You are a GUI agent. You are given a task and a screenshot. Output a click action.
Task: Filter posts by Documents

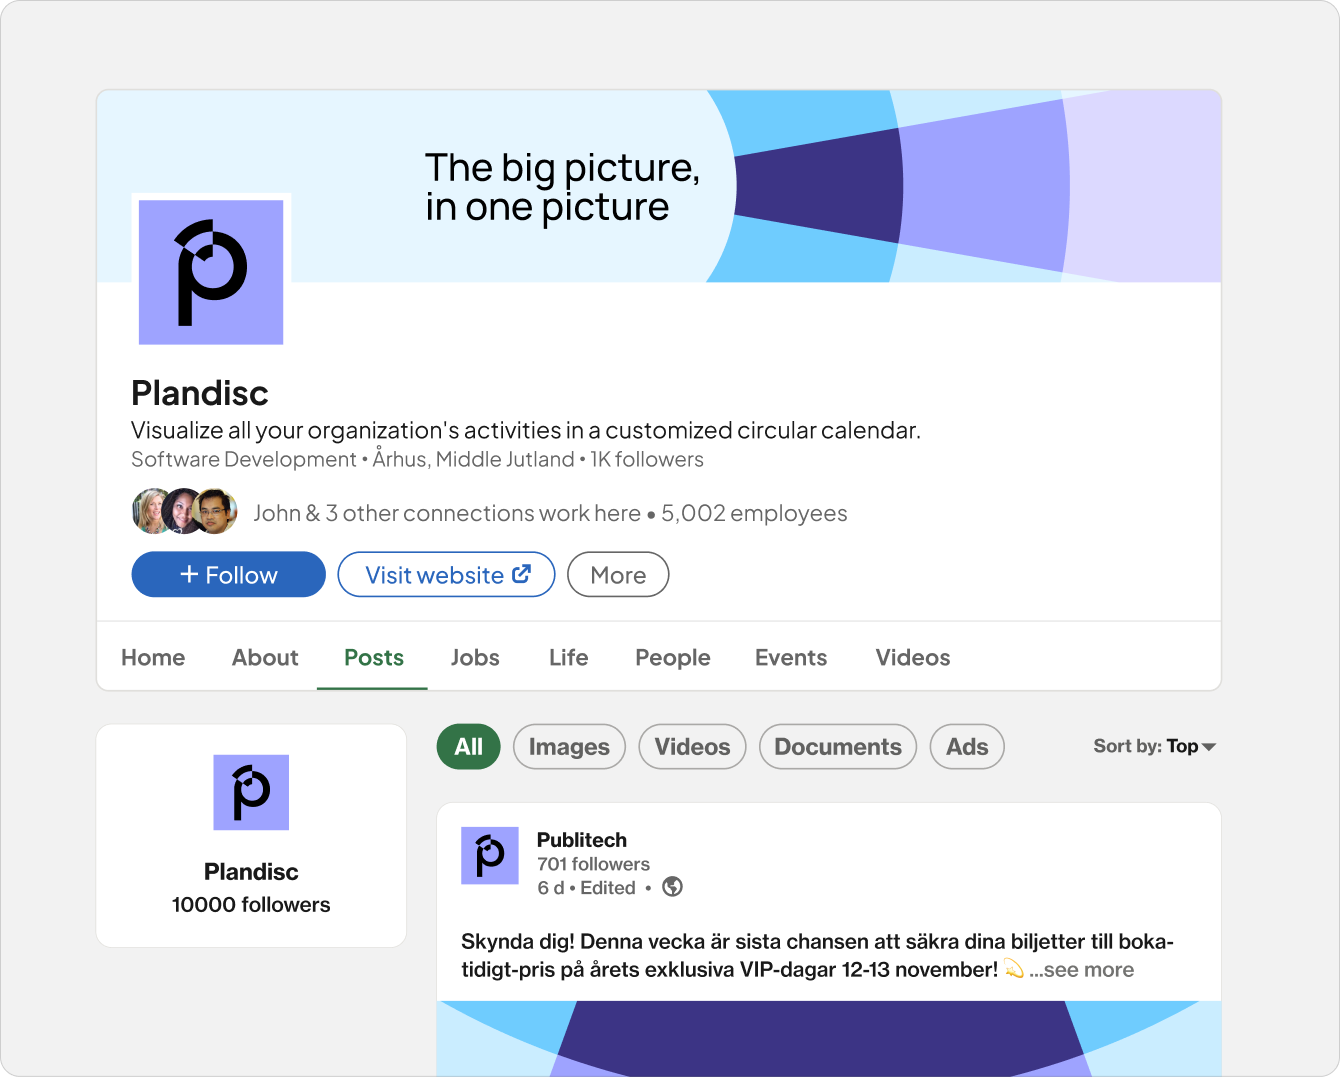click(x=838, y=747)
